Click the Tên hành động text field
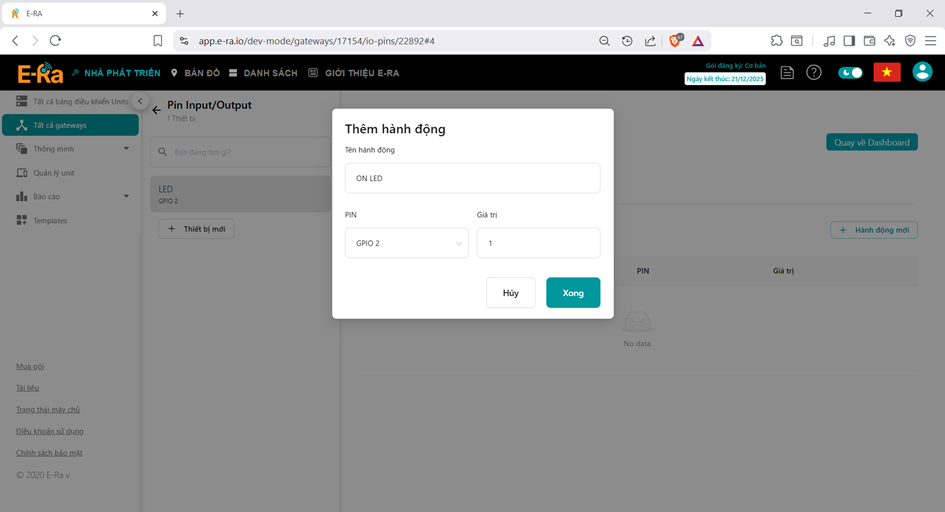 click(x=472, y=178)
